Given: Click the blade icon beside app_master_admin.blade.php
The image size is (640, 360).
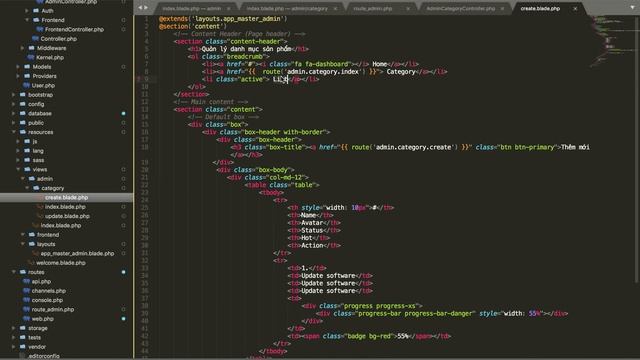Looking at the screenshot, I should 36,253.
